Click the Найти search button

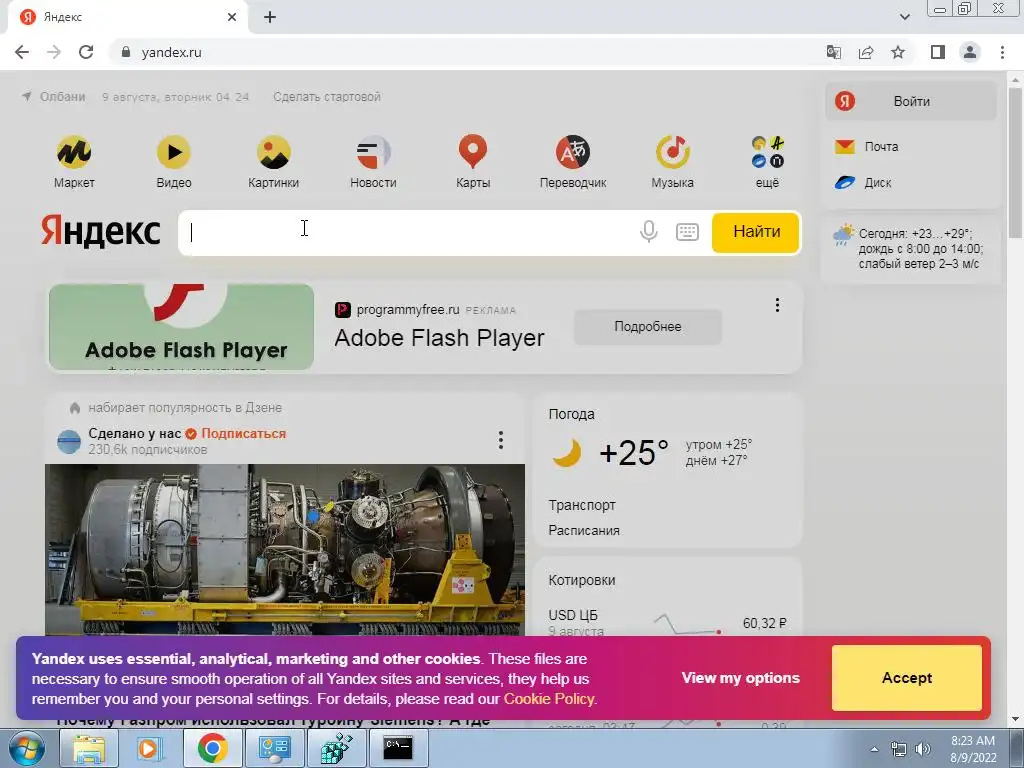point(756,232)
